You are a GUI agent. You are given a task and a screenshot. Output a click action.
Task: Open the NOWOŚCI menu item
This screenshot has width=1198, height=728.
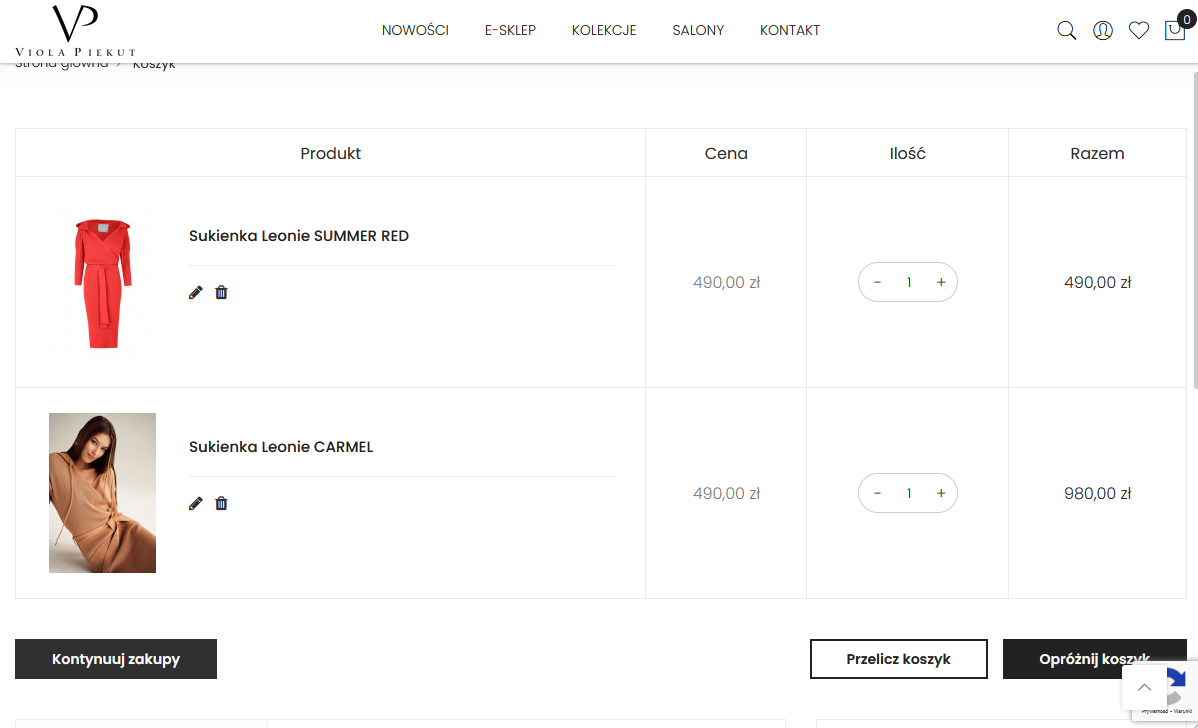coord(415,30)
